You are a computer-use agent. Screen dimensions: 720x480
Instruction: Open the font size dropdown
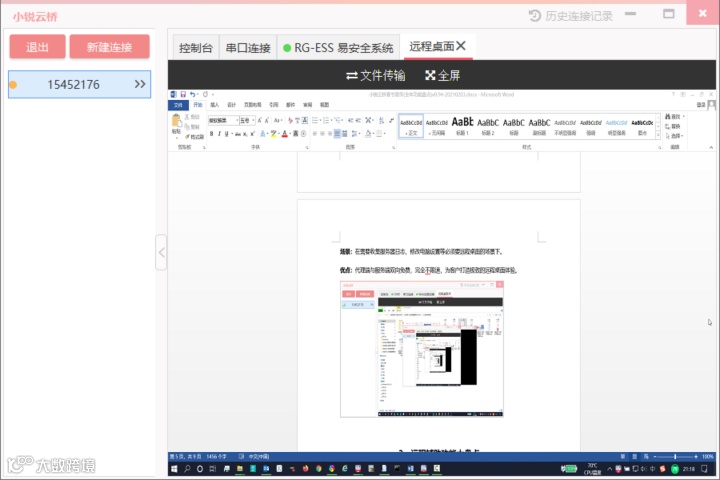[253, 120]
